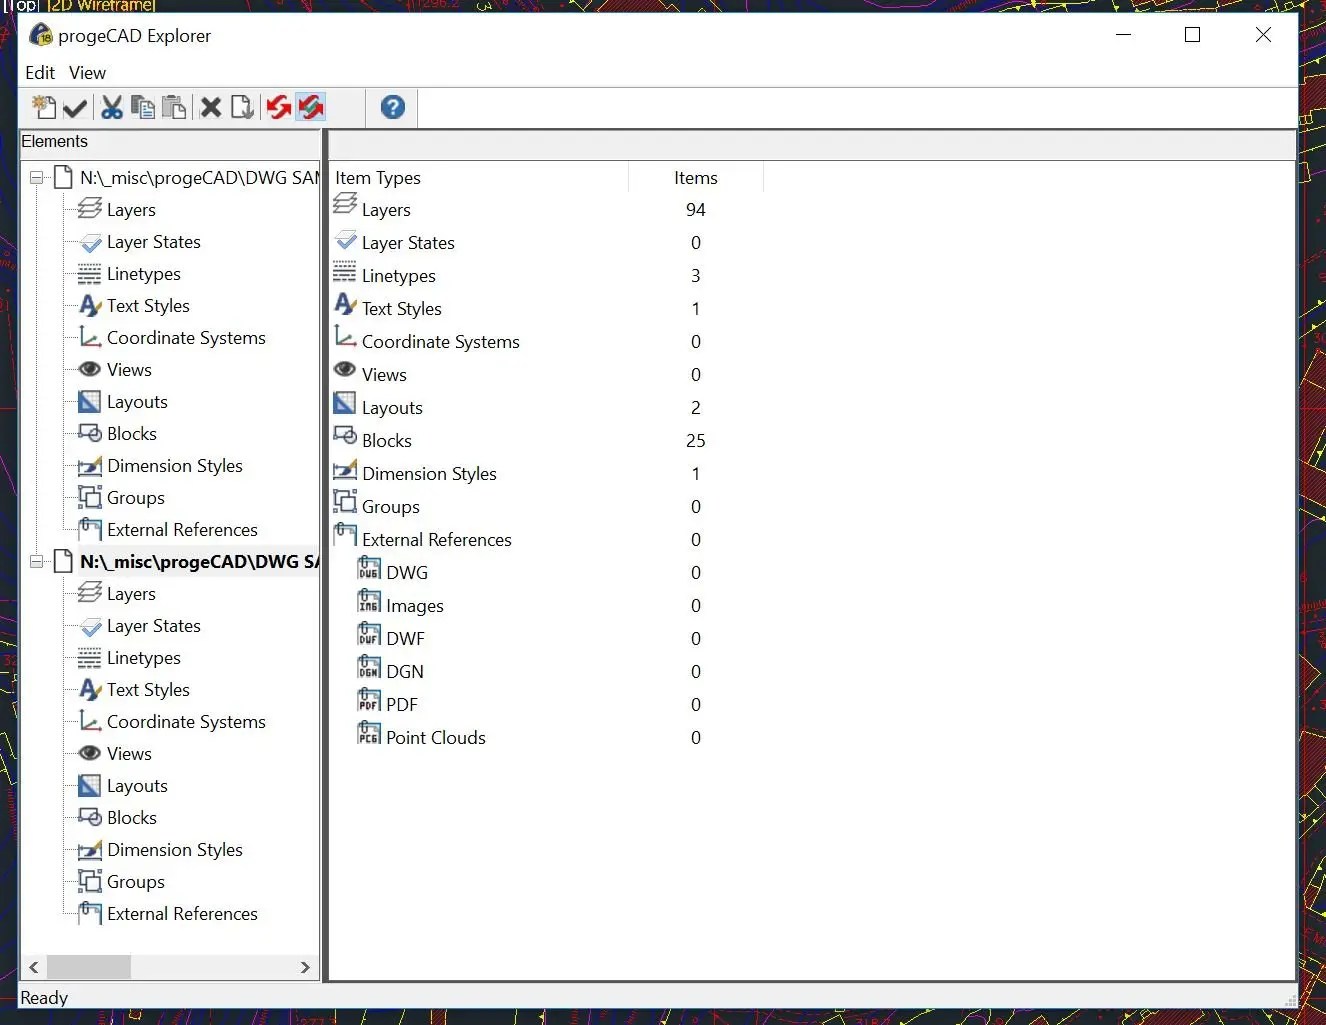Click Layer States icon under bold drawing
Viewport: 1326px width, 1025px height.
point(90,626)
